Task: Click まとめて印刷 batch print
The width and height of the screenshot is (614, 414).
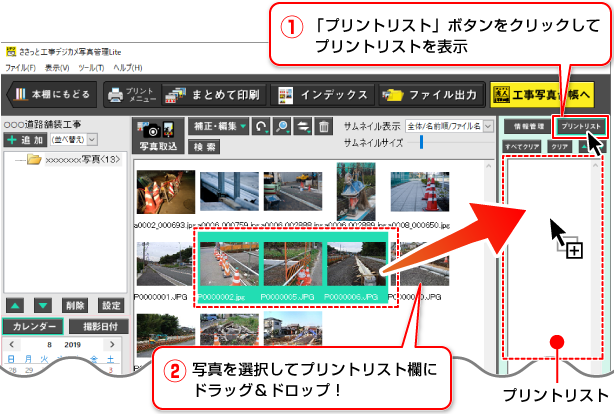Action: click(213, 95)
